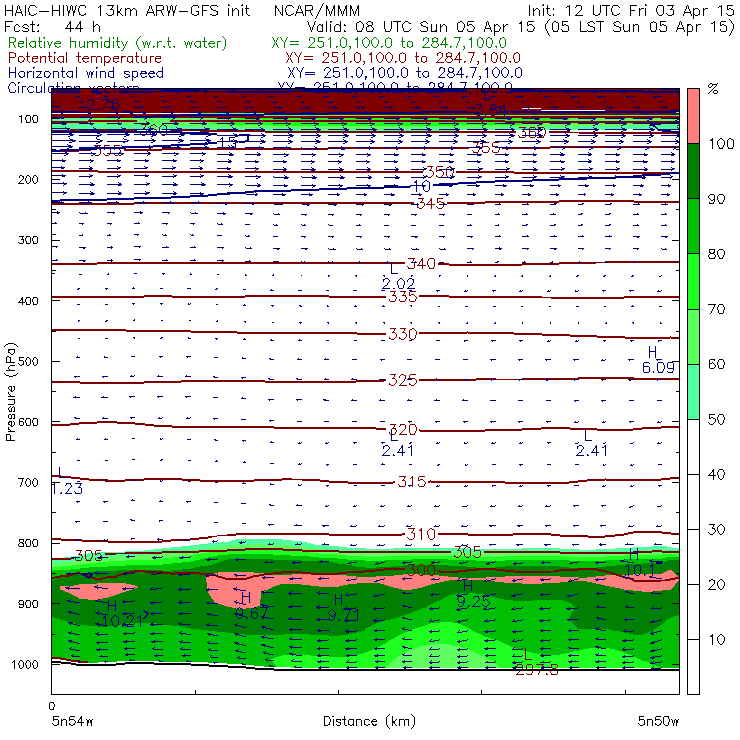
Task: Click the 70–80% bright green colorbar segment
Action: pyautogui.click(x=693, y=281)
